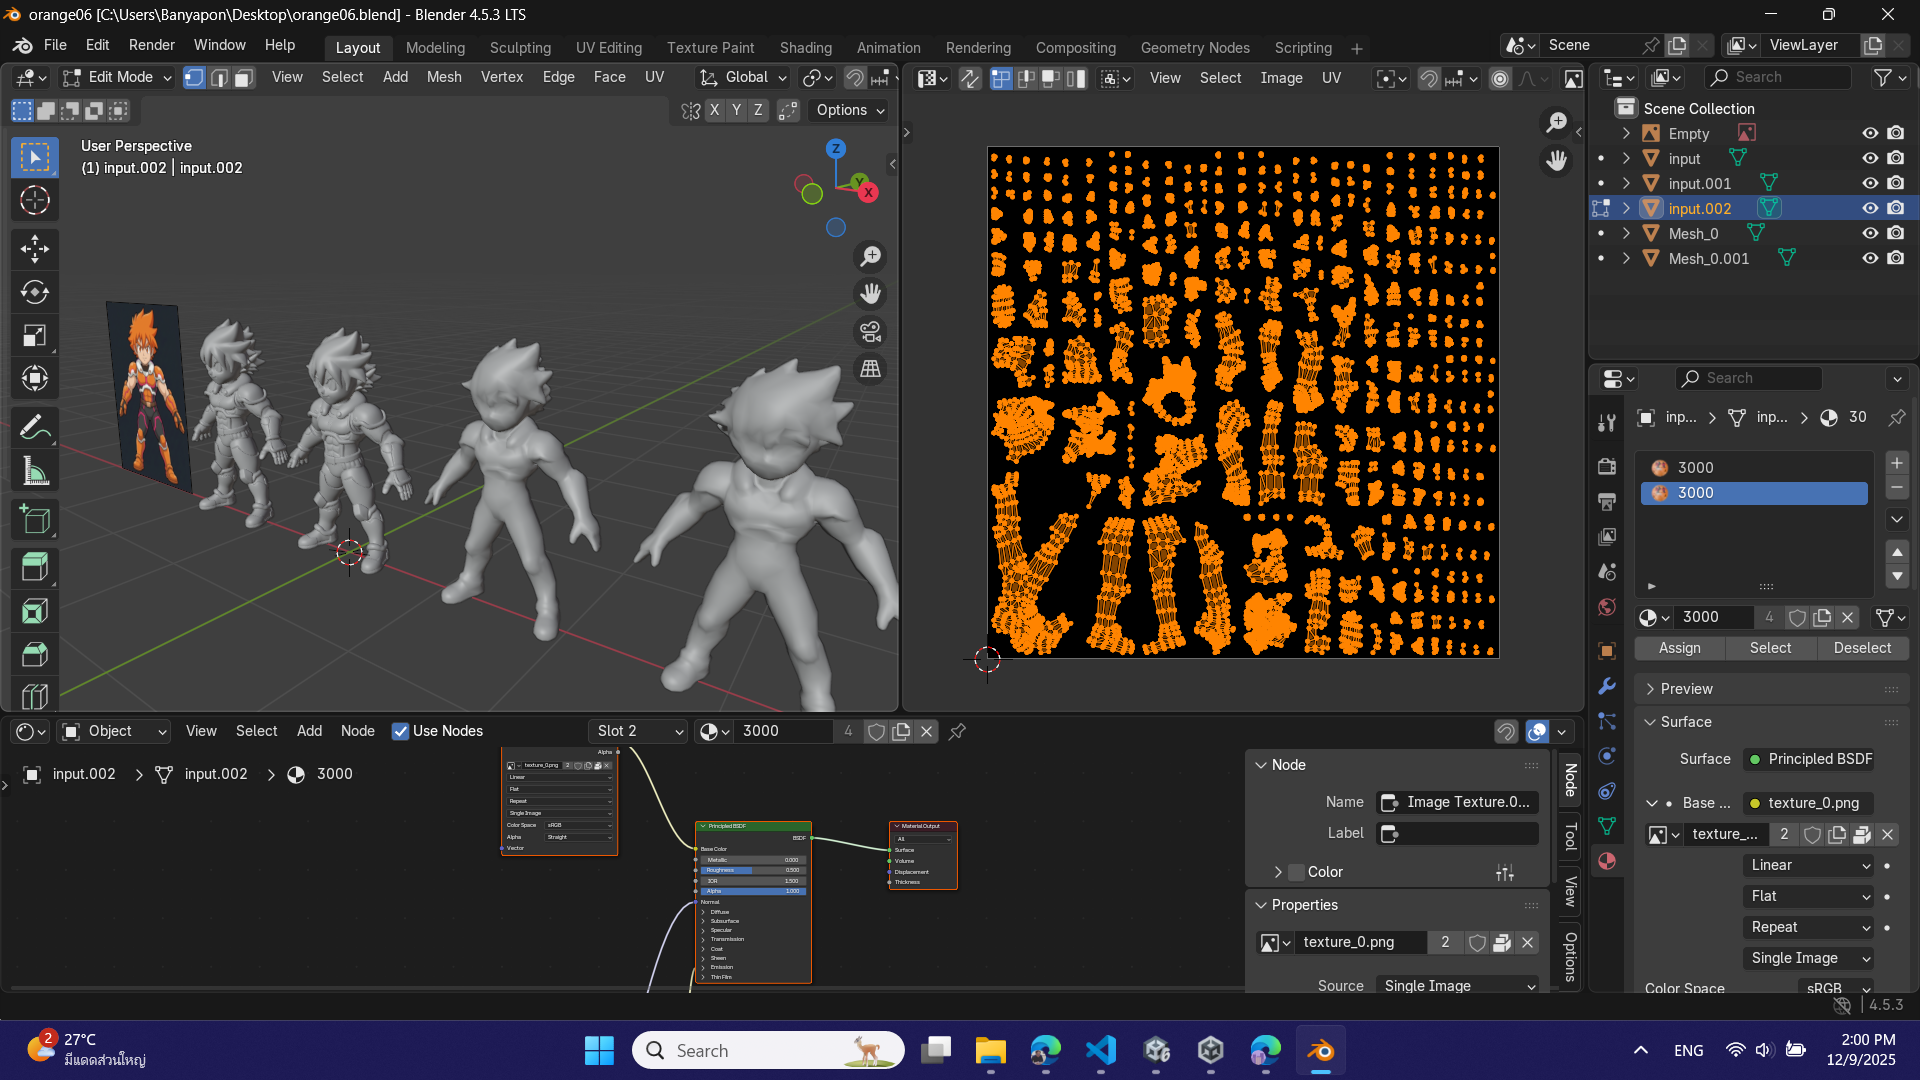The height and width of the screenshot is (1080, 1920).
Task: Select the Rotate tool
Action: click(35, 292)
